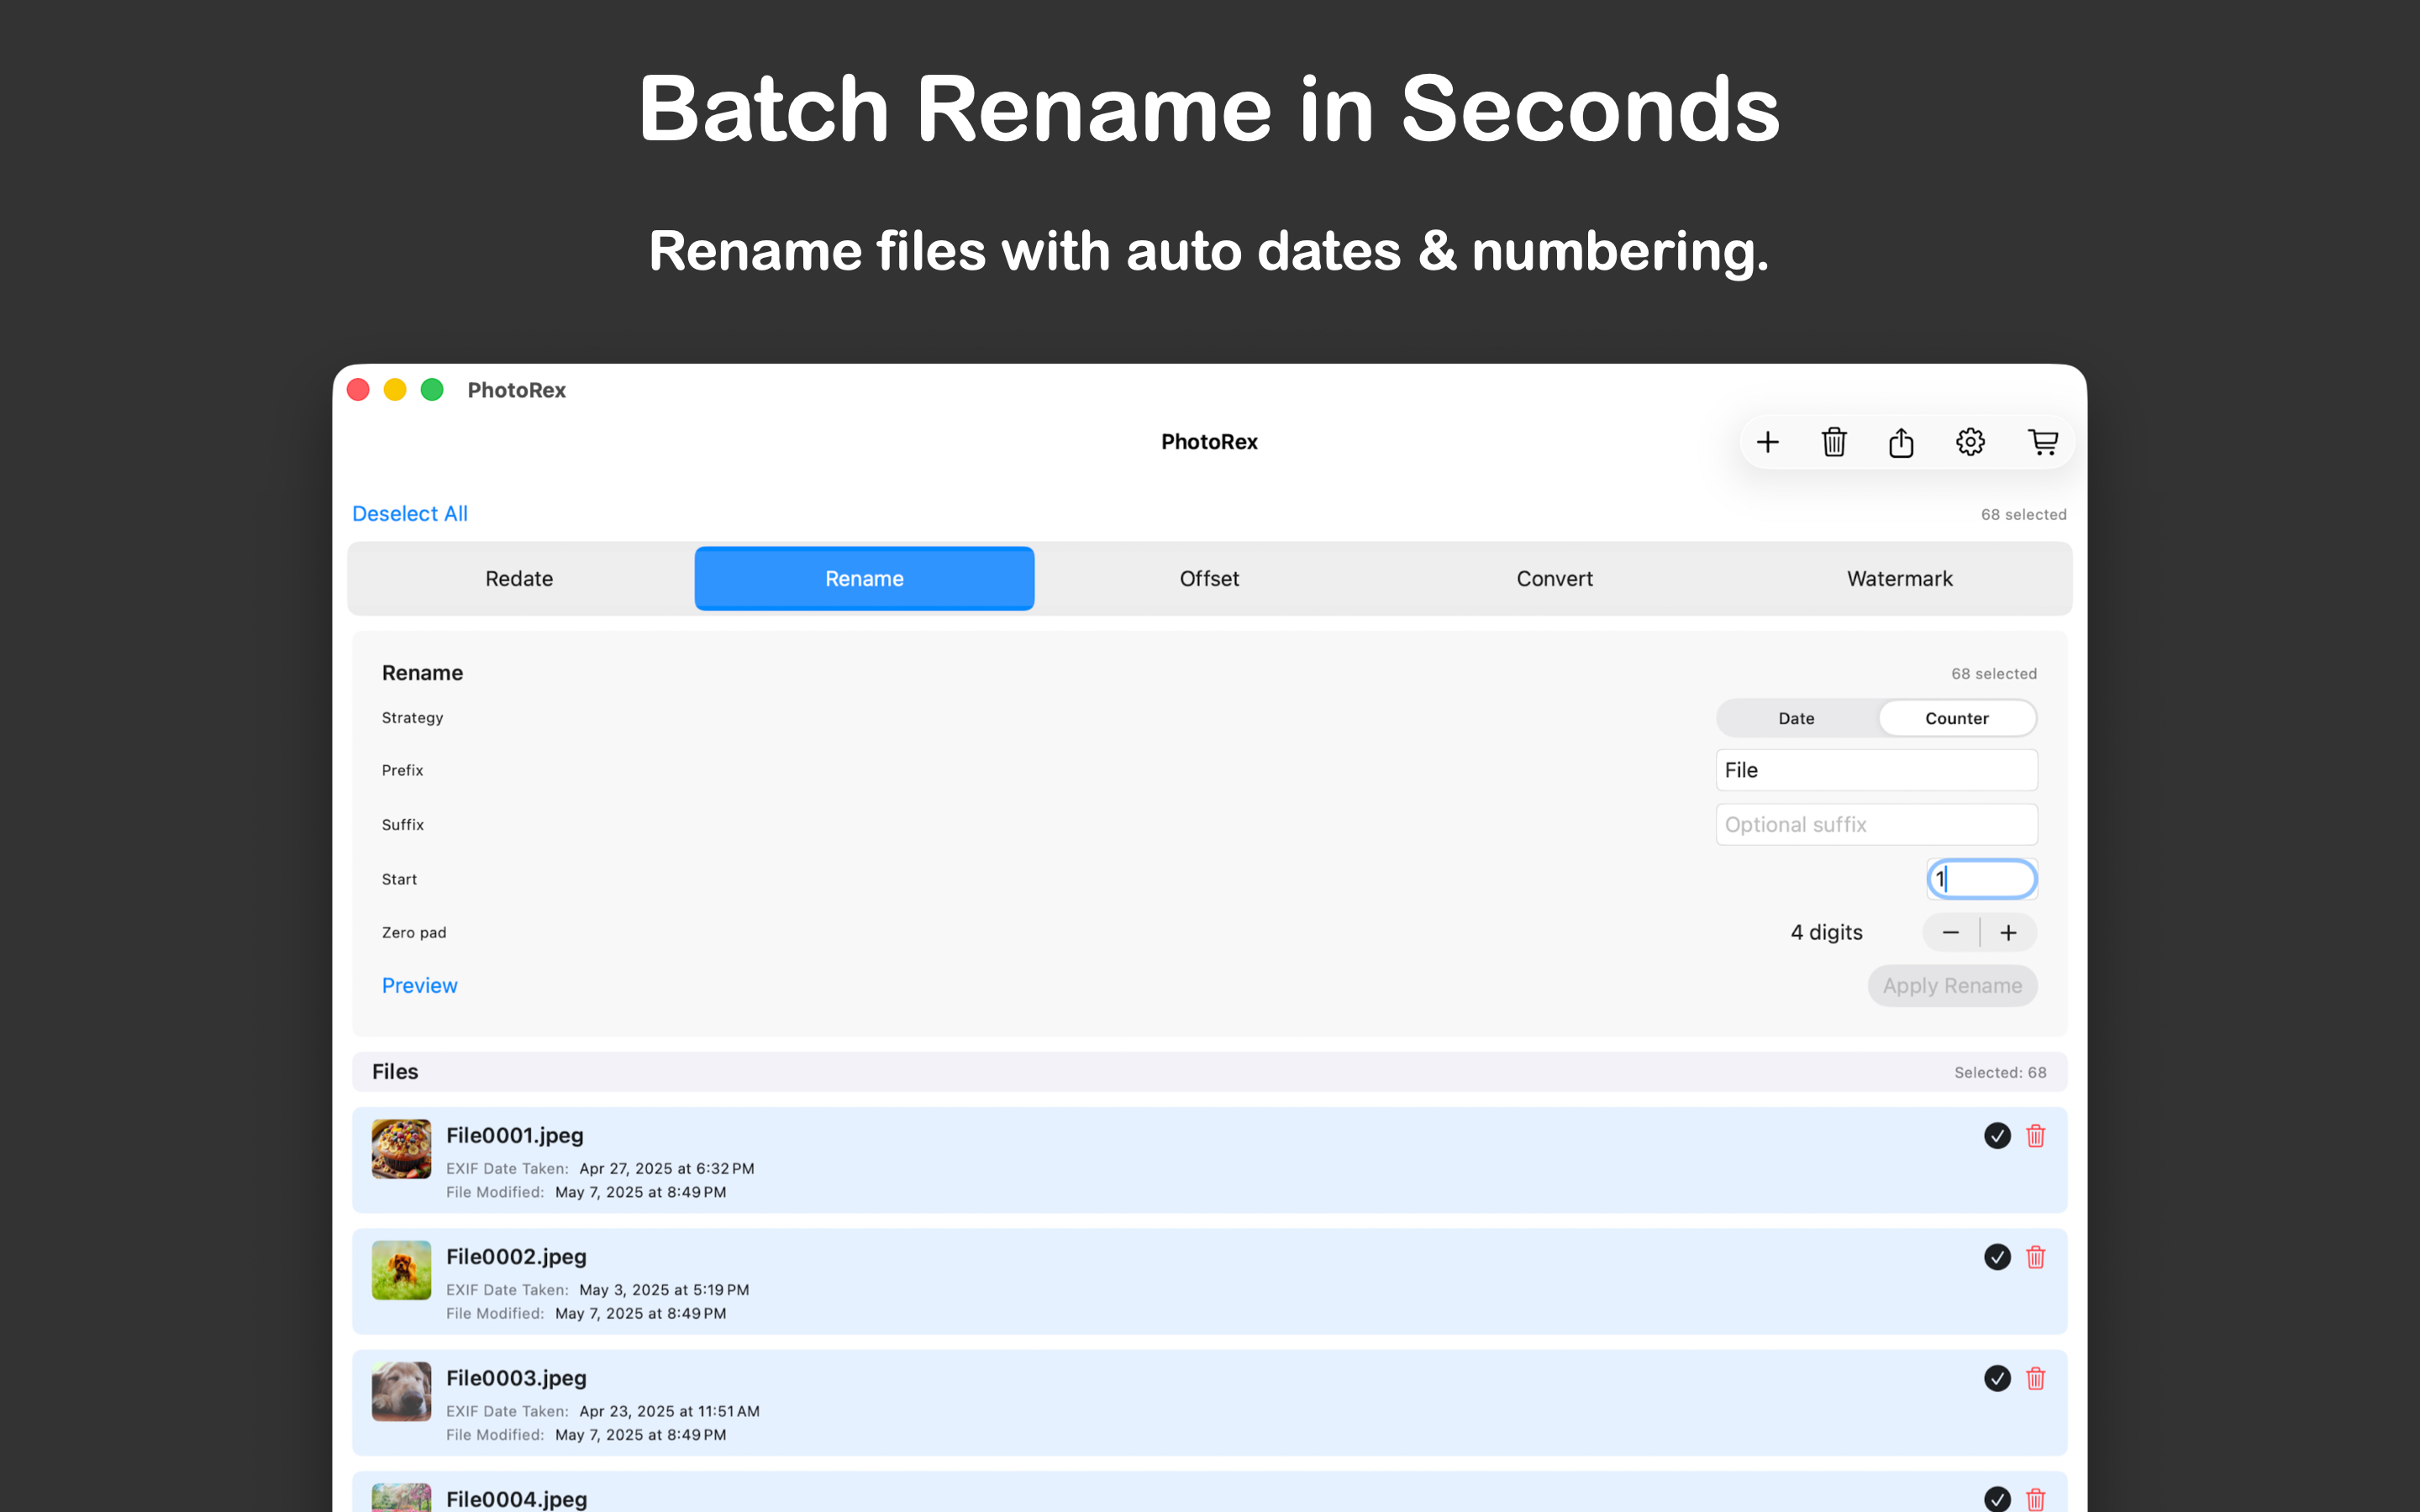Select the File0002.jpeg file name
The height and width of the screenshot is (1512, 2420).
[516, 1257]
